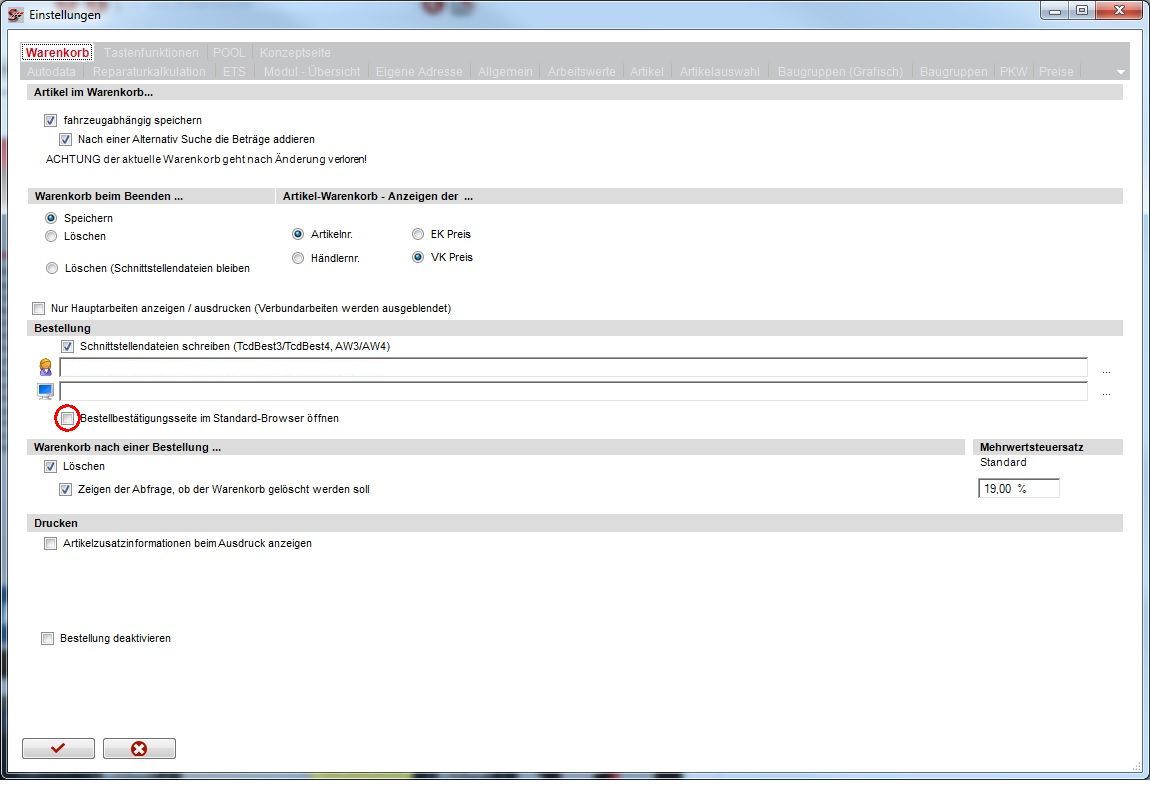Click browse '...' button for second path field

[x=1106, y=393]
